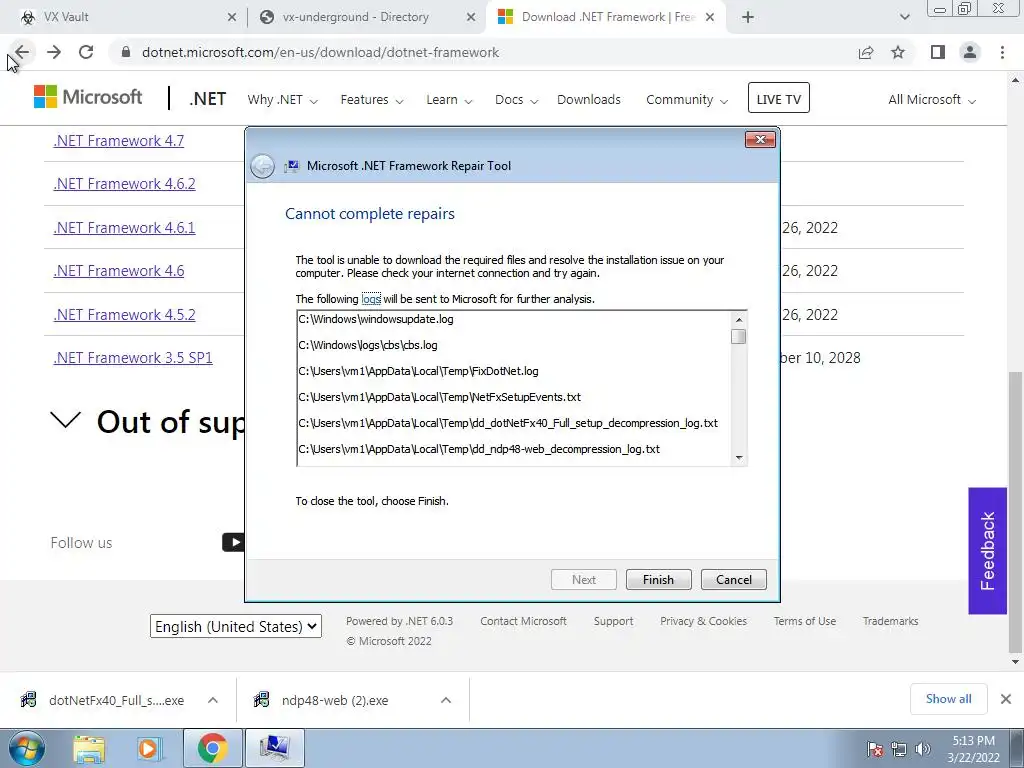Click the Microsoft logo
This screenshot has width=1024, height=768.
click(x=88, y=97)
